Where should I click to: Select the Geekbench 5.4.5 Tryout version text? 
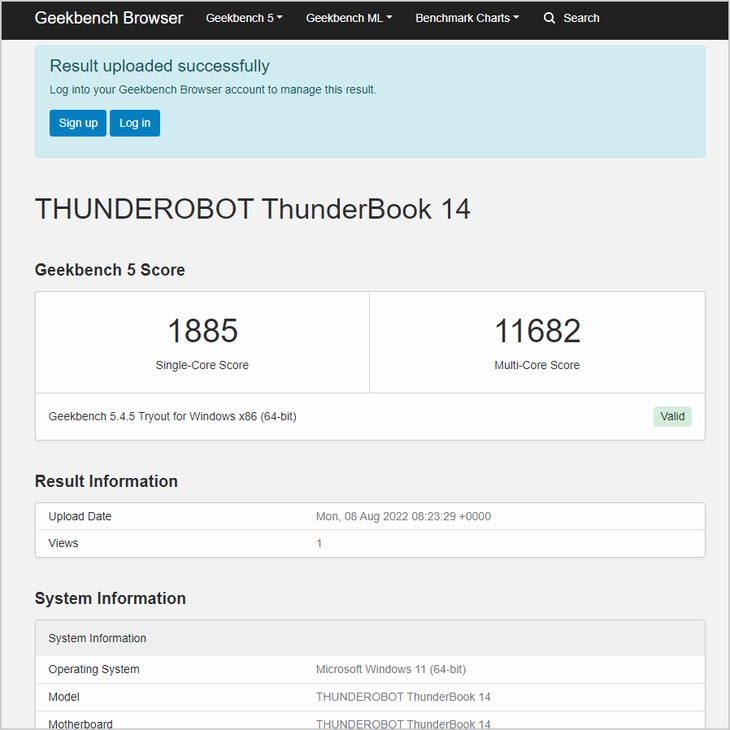(172, 416)
